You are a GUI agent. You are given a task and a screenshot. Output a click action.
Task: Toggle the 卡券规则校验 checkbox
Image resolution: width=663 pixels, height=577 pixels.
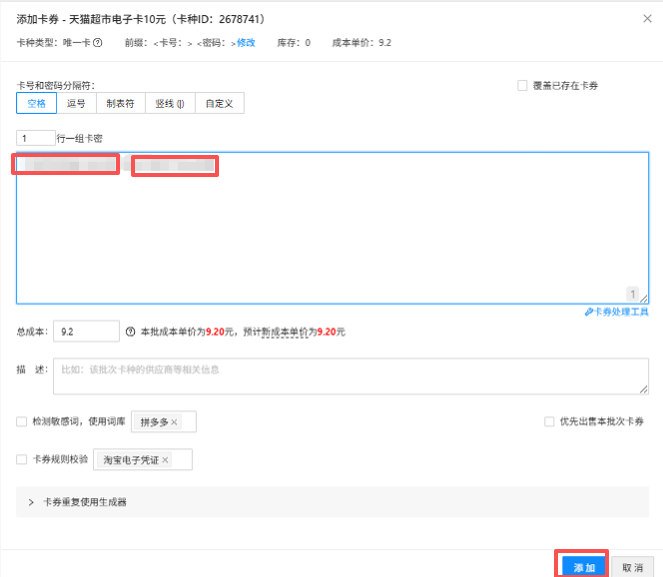[x=22, y=460]
